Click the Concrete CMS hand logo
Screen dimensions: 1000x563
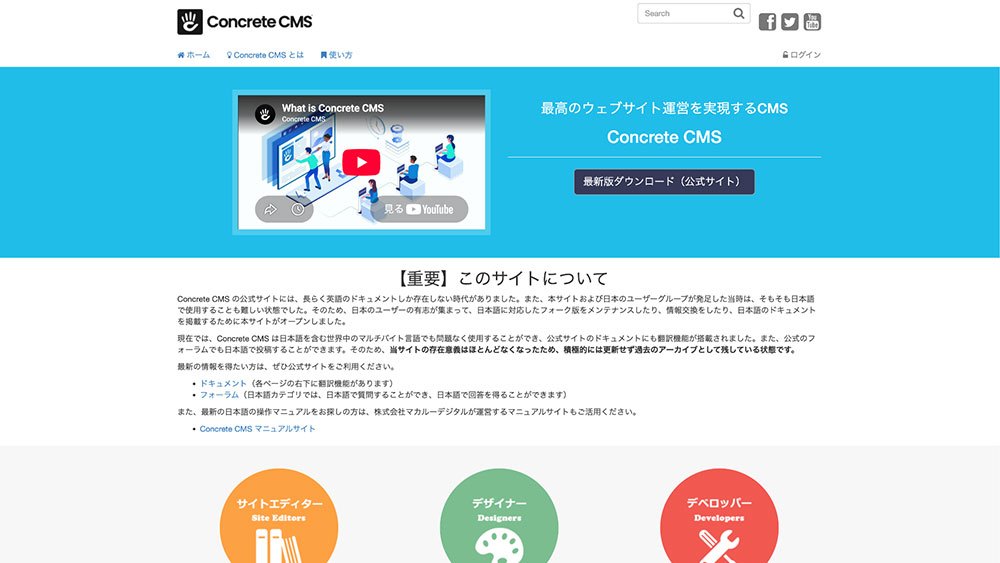pyautogui.click(x=189, y=22)
